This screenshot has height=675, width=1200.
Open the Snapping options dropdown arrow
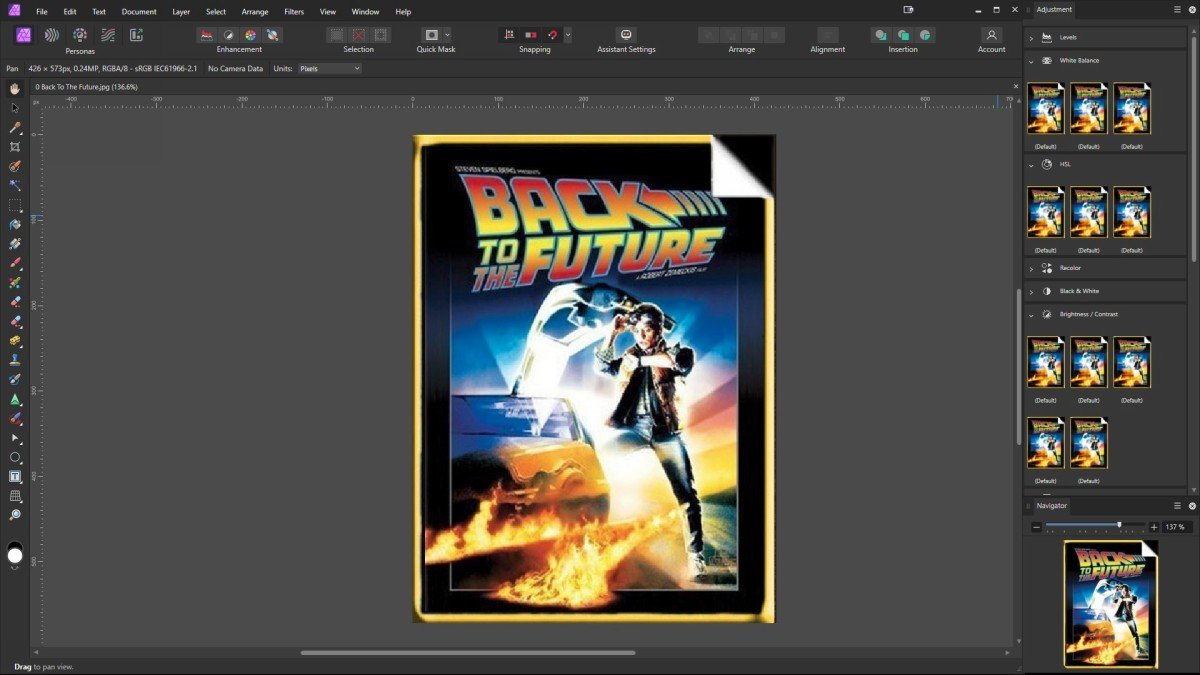click(568, 34)
